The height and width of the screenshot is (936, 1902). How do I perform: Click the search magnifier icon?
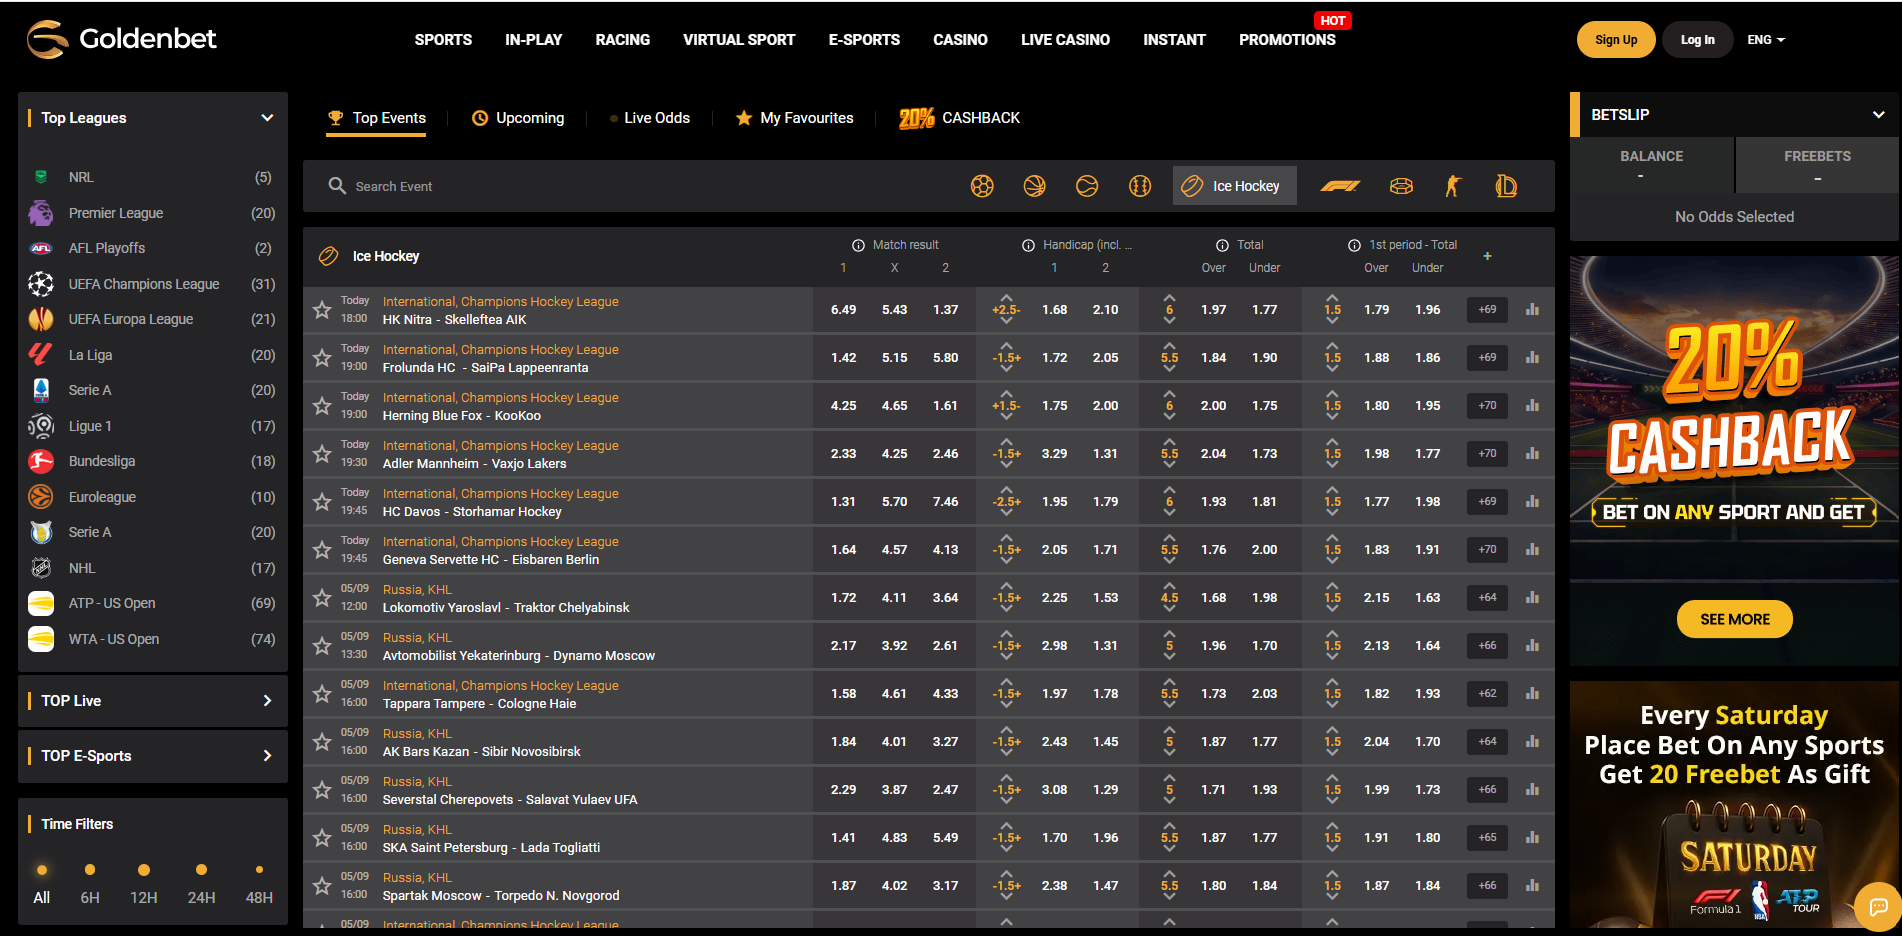click(x=337, y=186)
